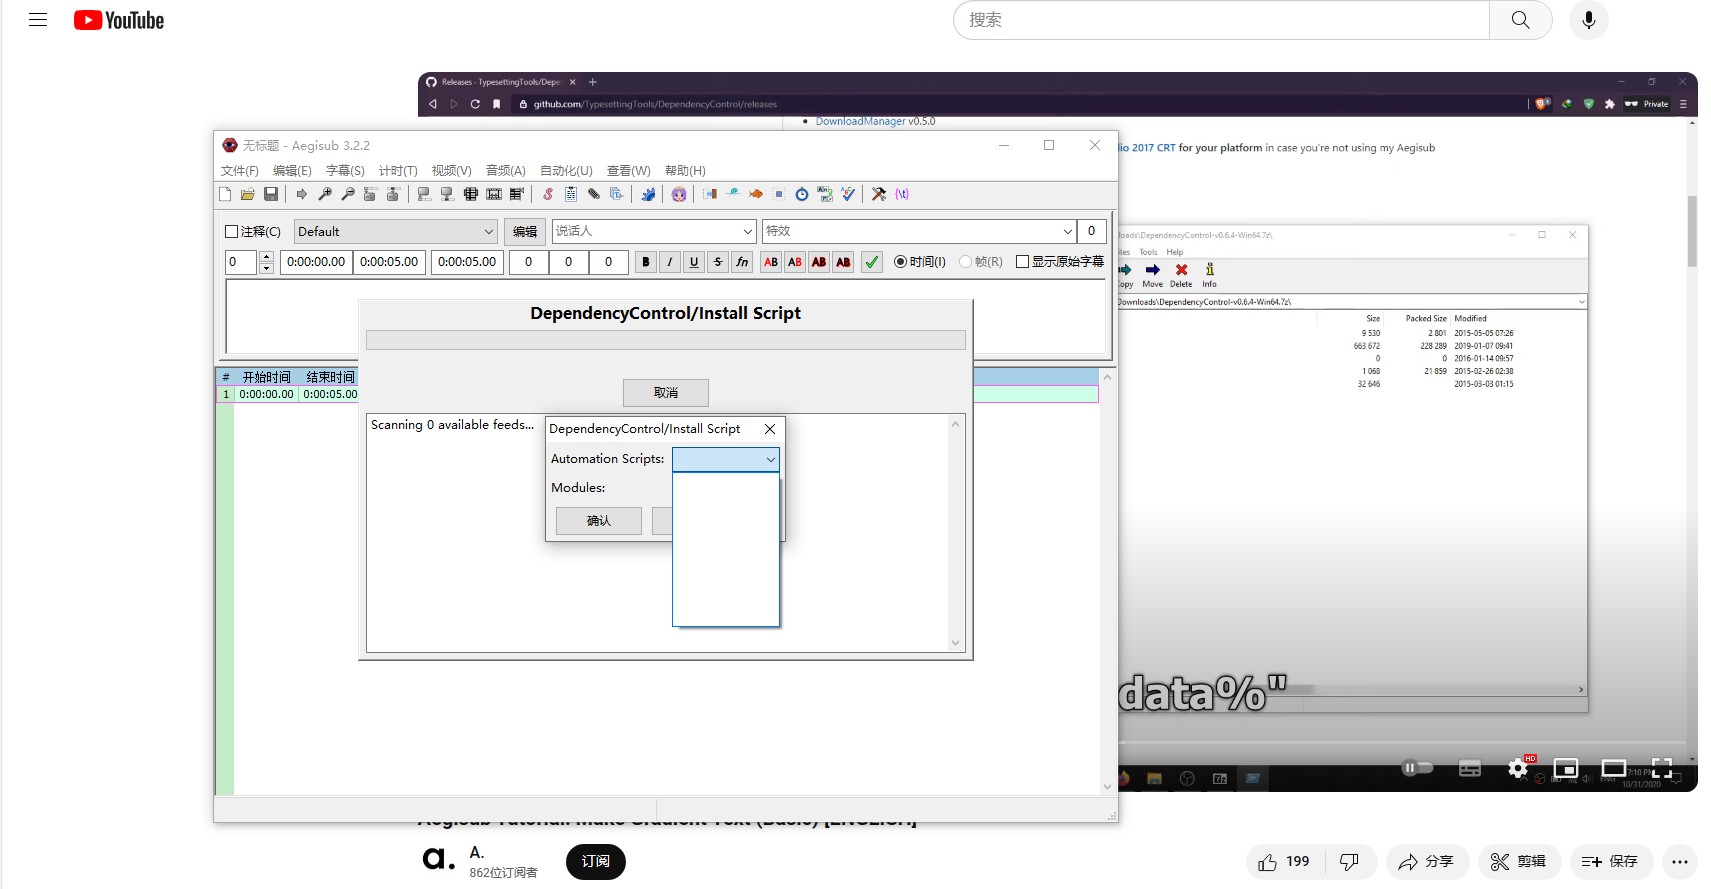This screenshot has height=889, width=1711.
Task: Click the 编辑 style edit button
Action: [x=525, y=232]
